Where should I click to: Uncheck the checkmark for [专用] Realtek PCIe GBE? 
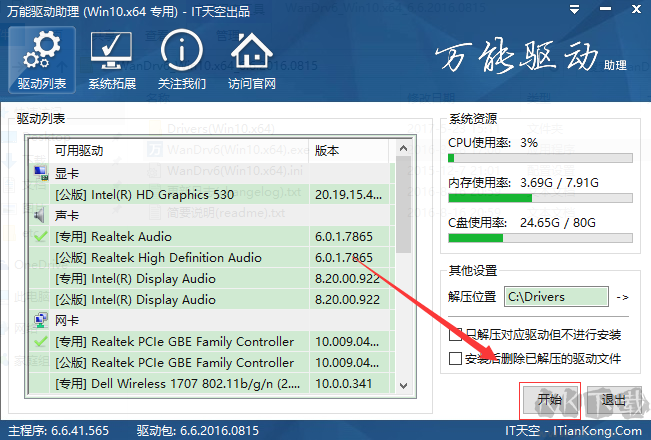[40, 341]
